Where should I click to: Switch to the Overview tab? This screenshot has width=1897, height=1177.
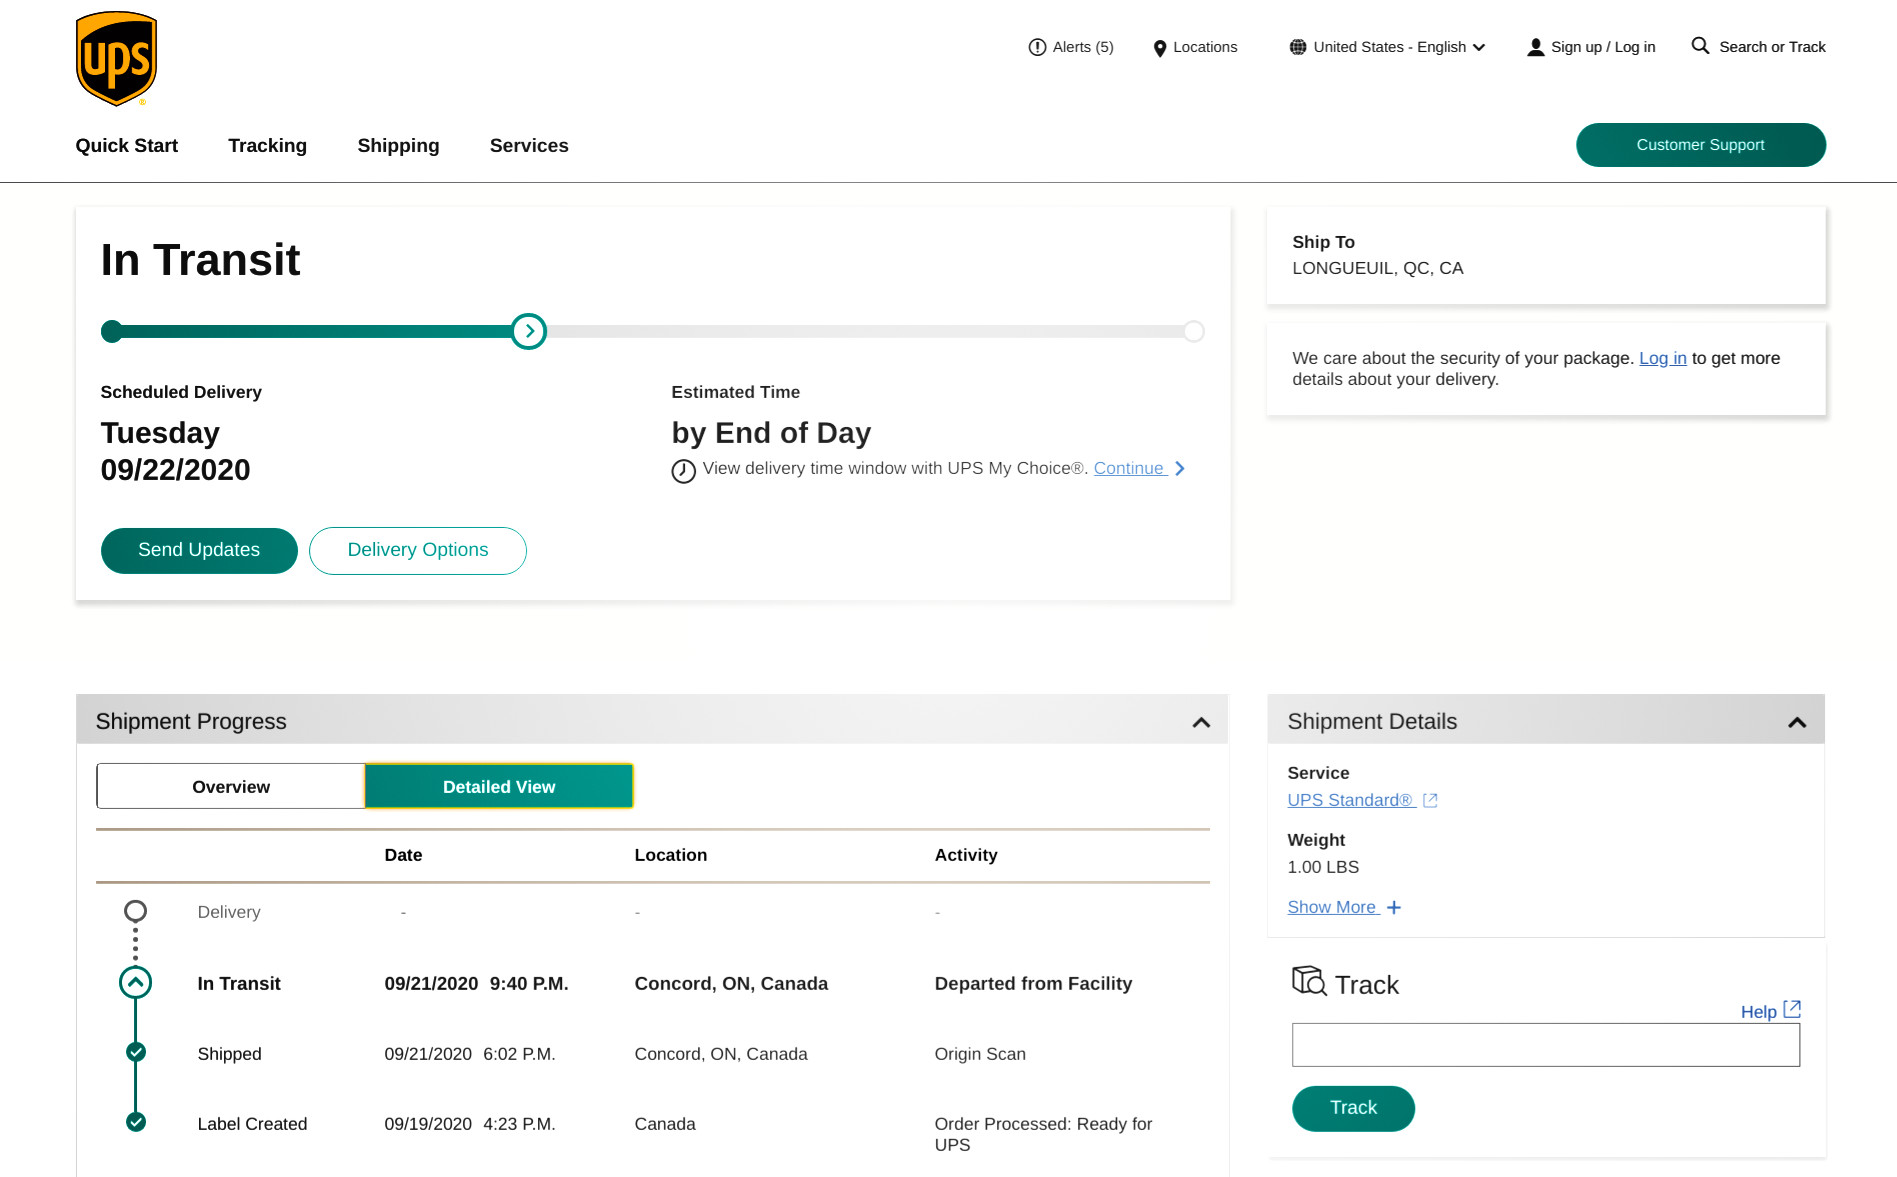231,787
